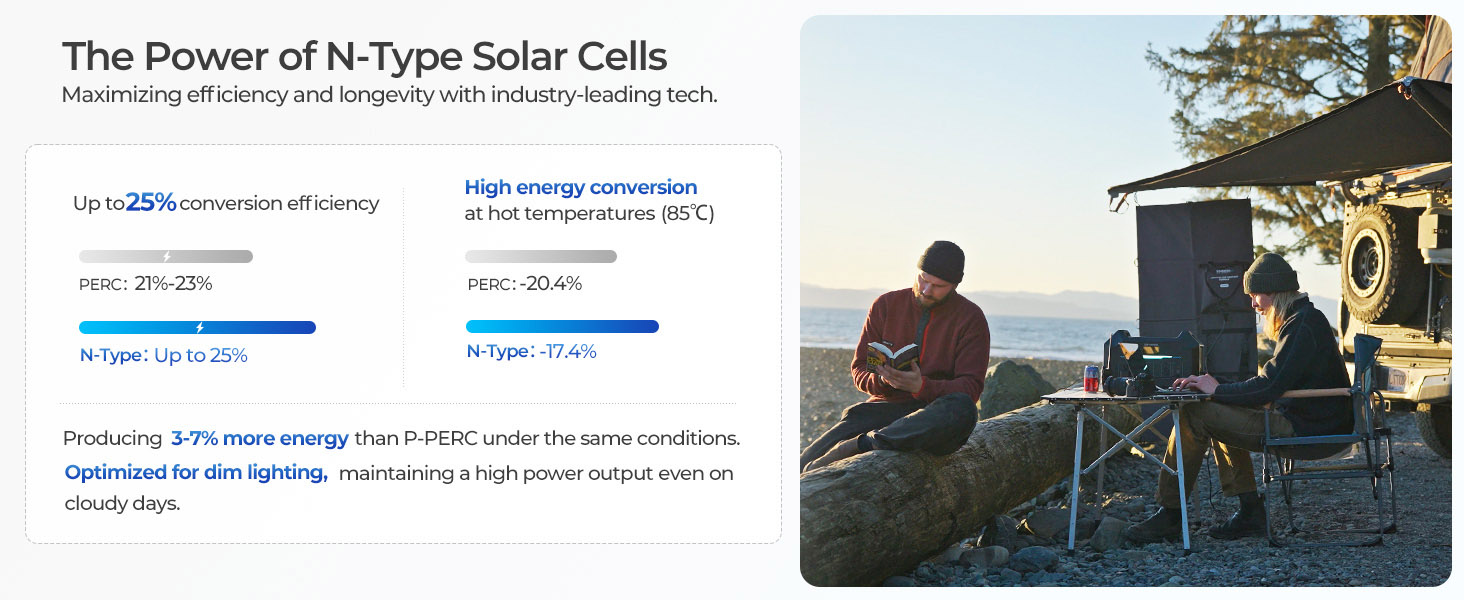
Task: Click the man's gray beanie in the photo
Action: coord(941,260)
